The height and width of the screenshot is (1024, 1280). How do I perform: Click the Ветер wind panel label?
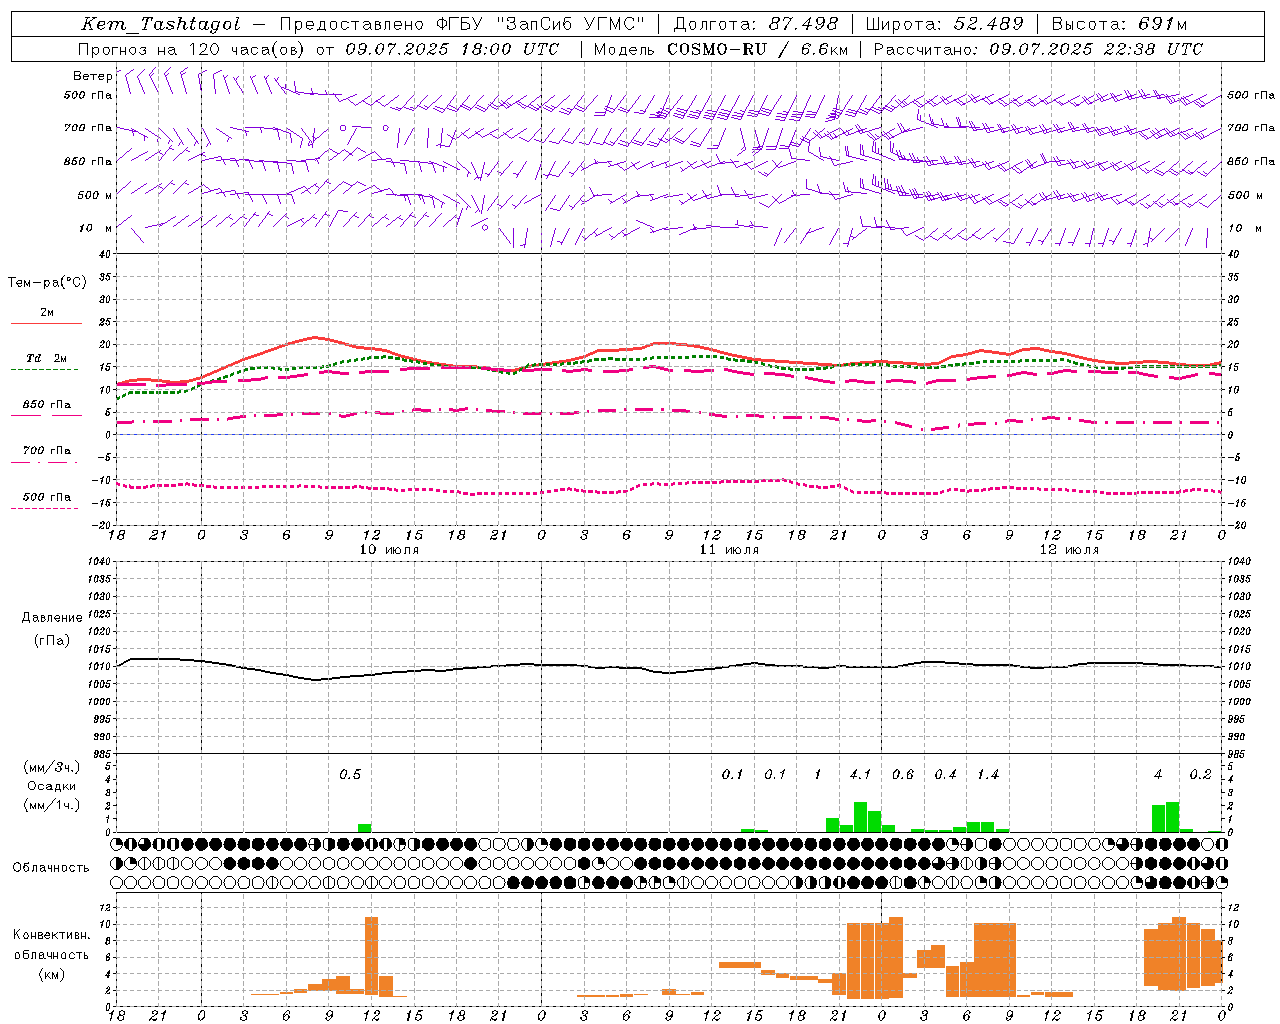click(x=92, y=76)
